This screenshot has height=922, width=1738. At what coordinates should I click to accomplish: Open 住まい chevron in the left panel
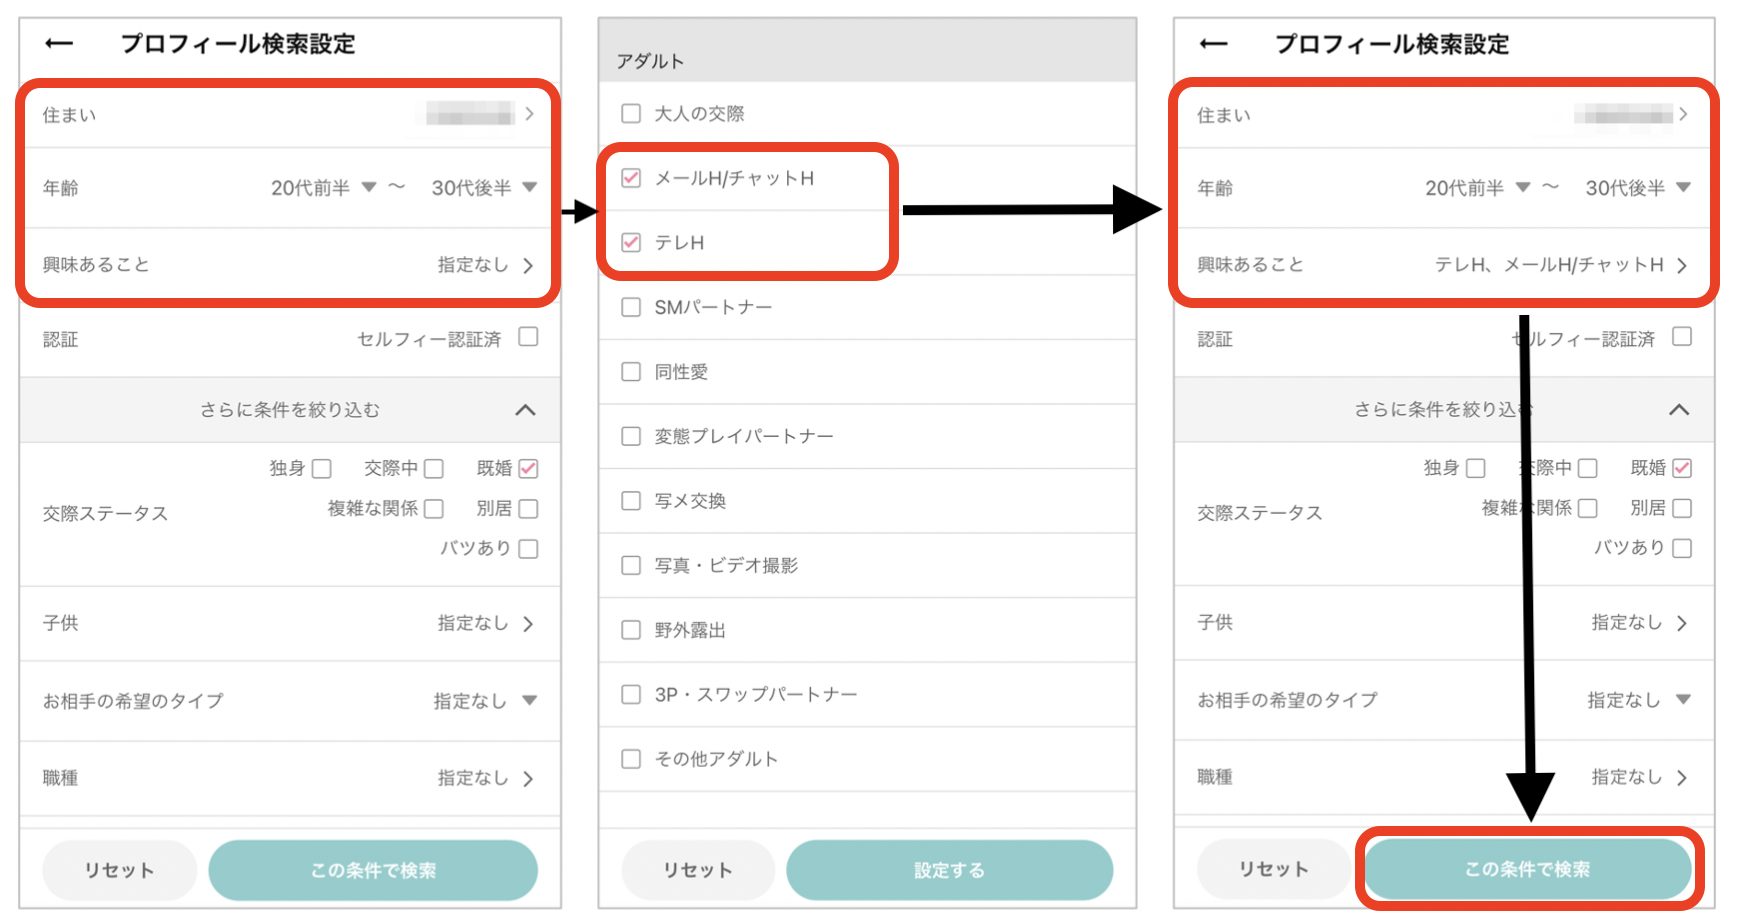(529, 114)
